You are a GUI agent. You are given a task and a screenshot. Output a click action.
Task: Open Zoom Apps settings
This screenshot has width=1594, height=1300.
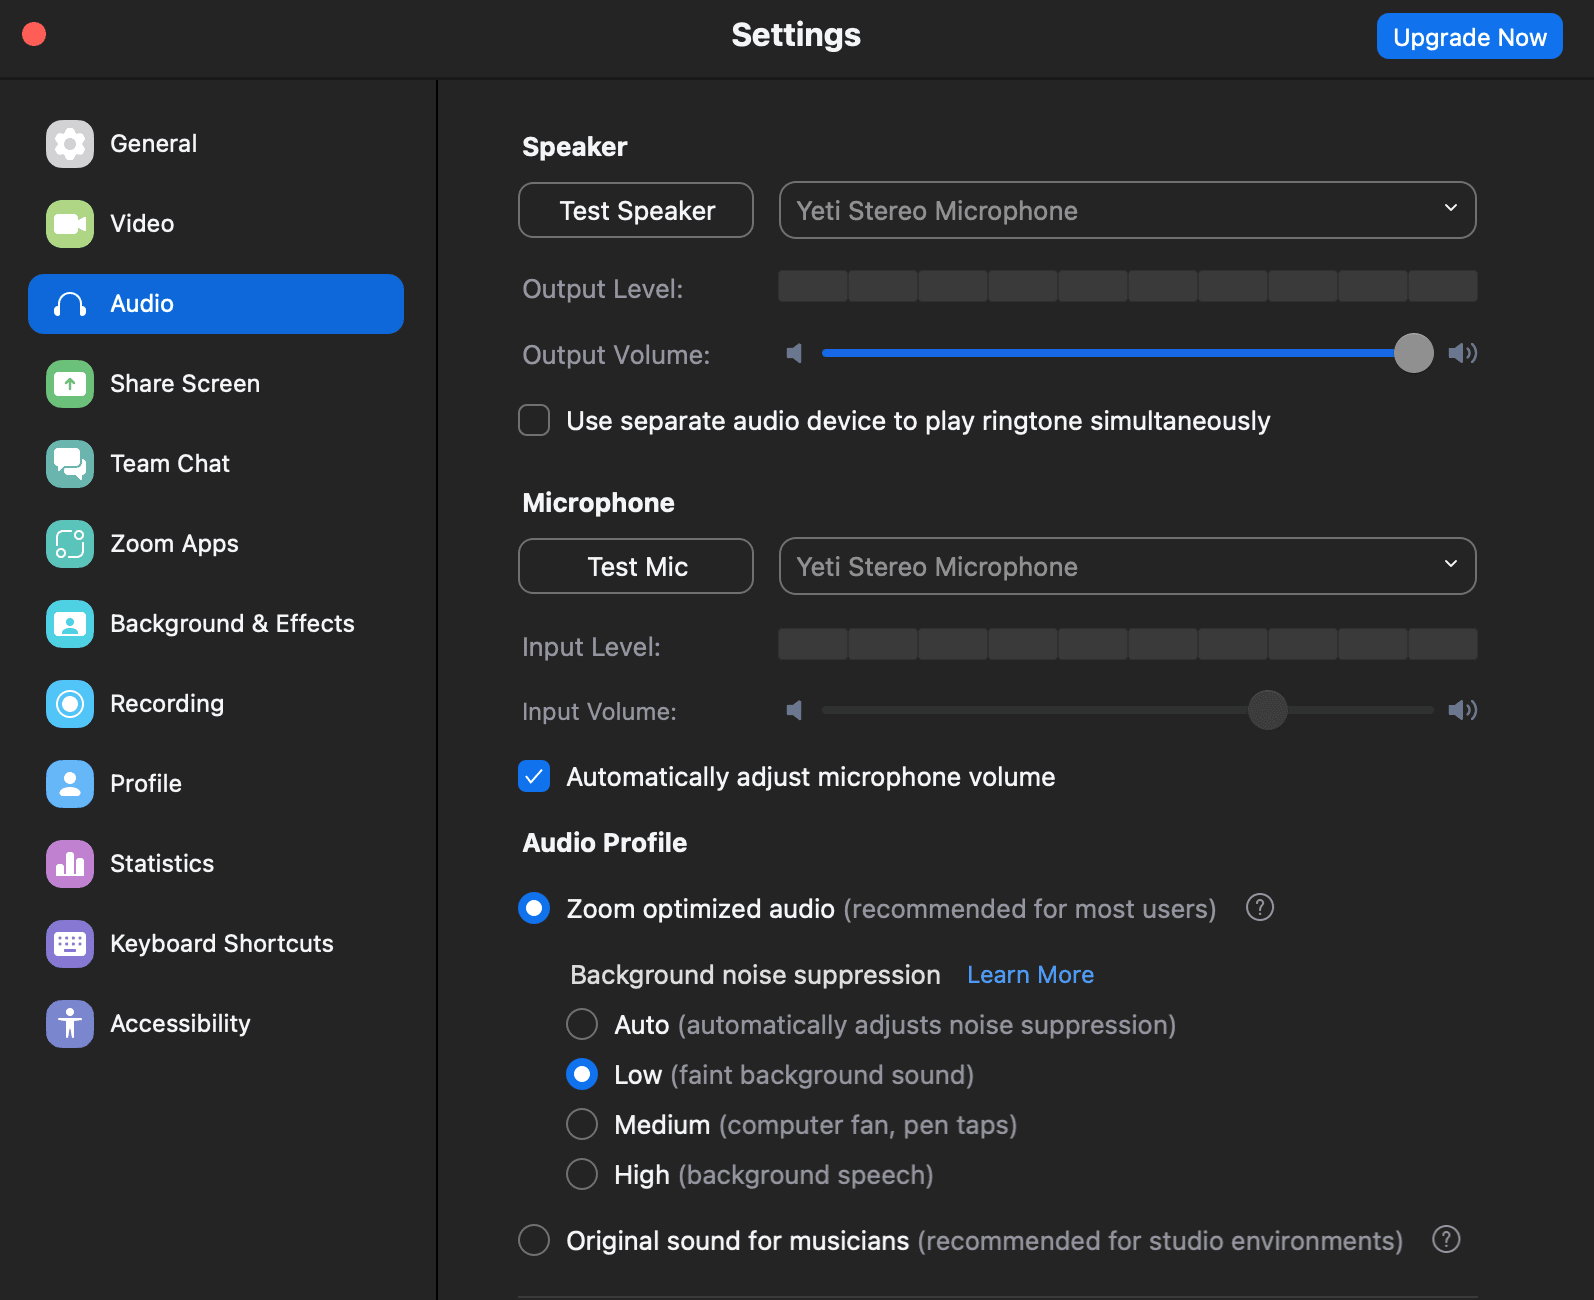point(216,544)
